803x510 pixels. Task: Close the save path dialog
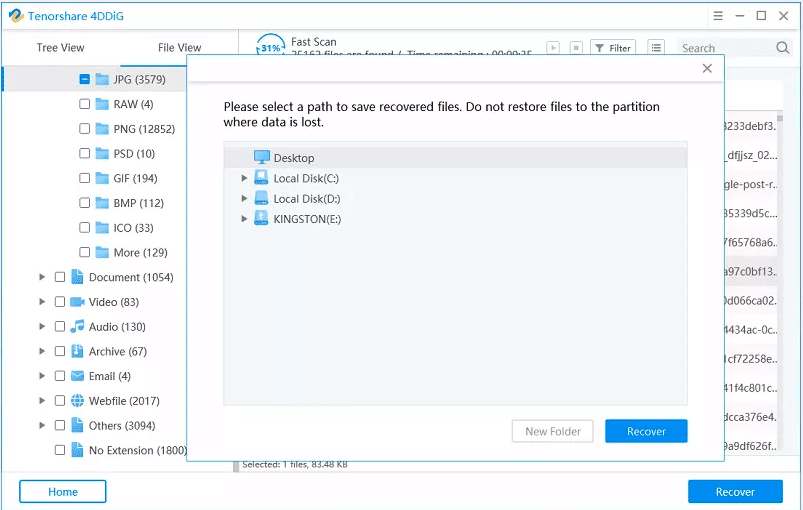coord(707,68)
